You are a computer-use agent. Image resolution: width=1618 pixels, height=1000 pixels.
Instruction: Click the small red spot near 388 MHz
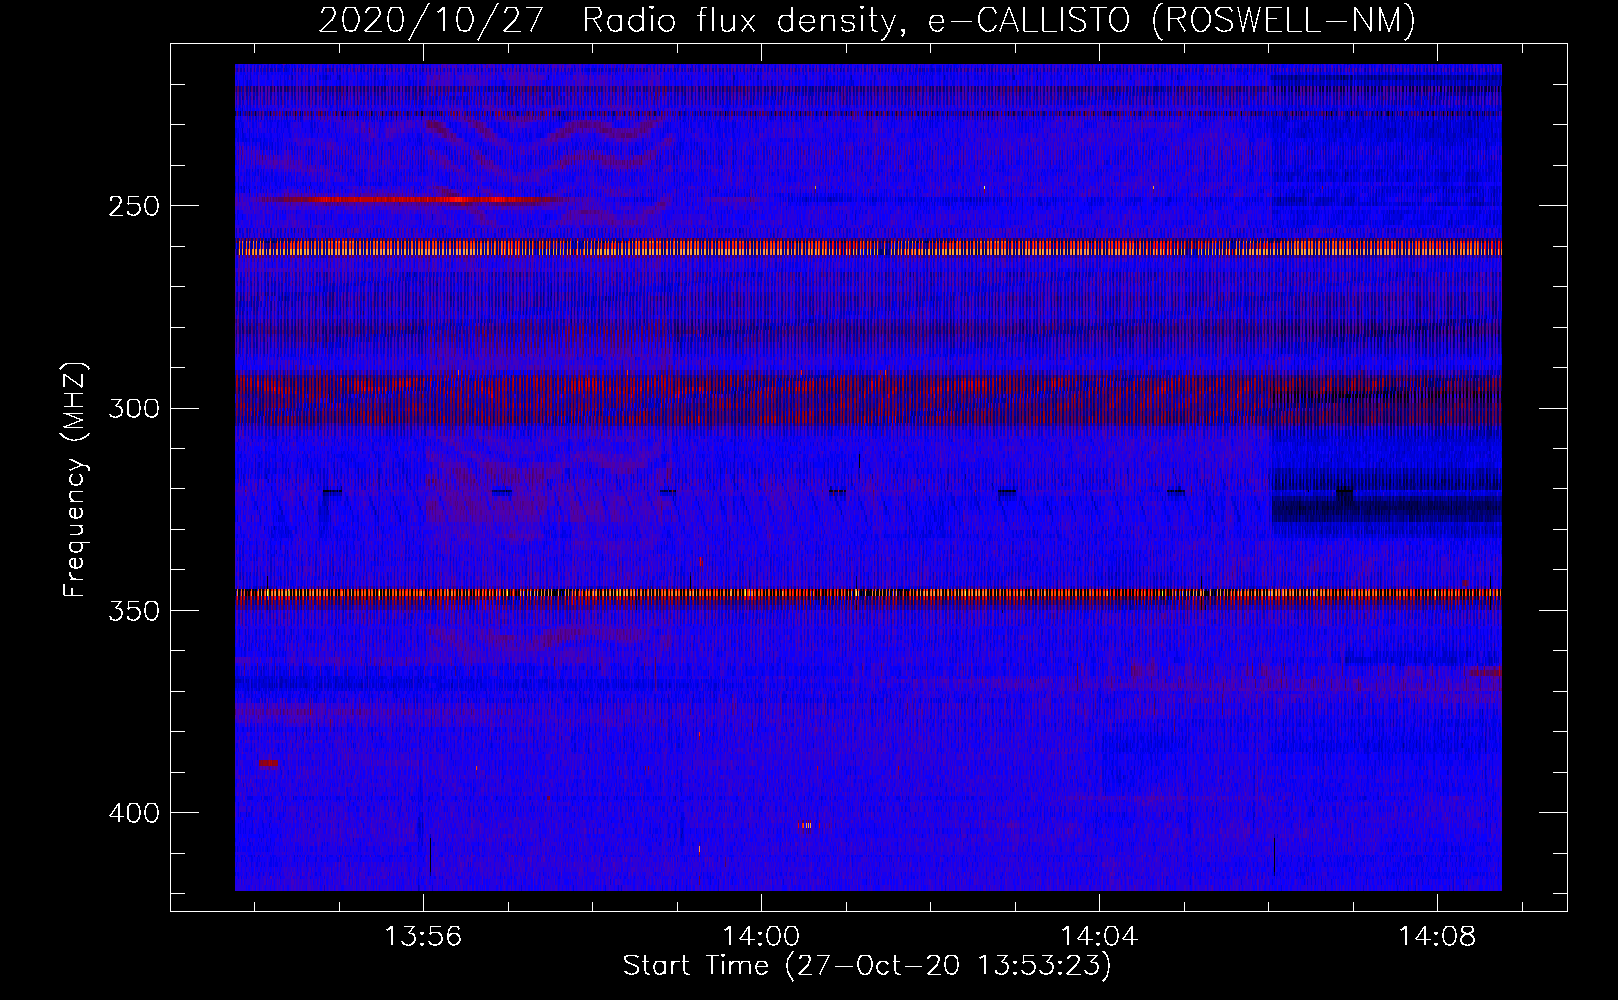pyautogui.click(x=268, y=763)
